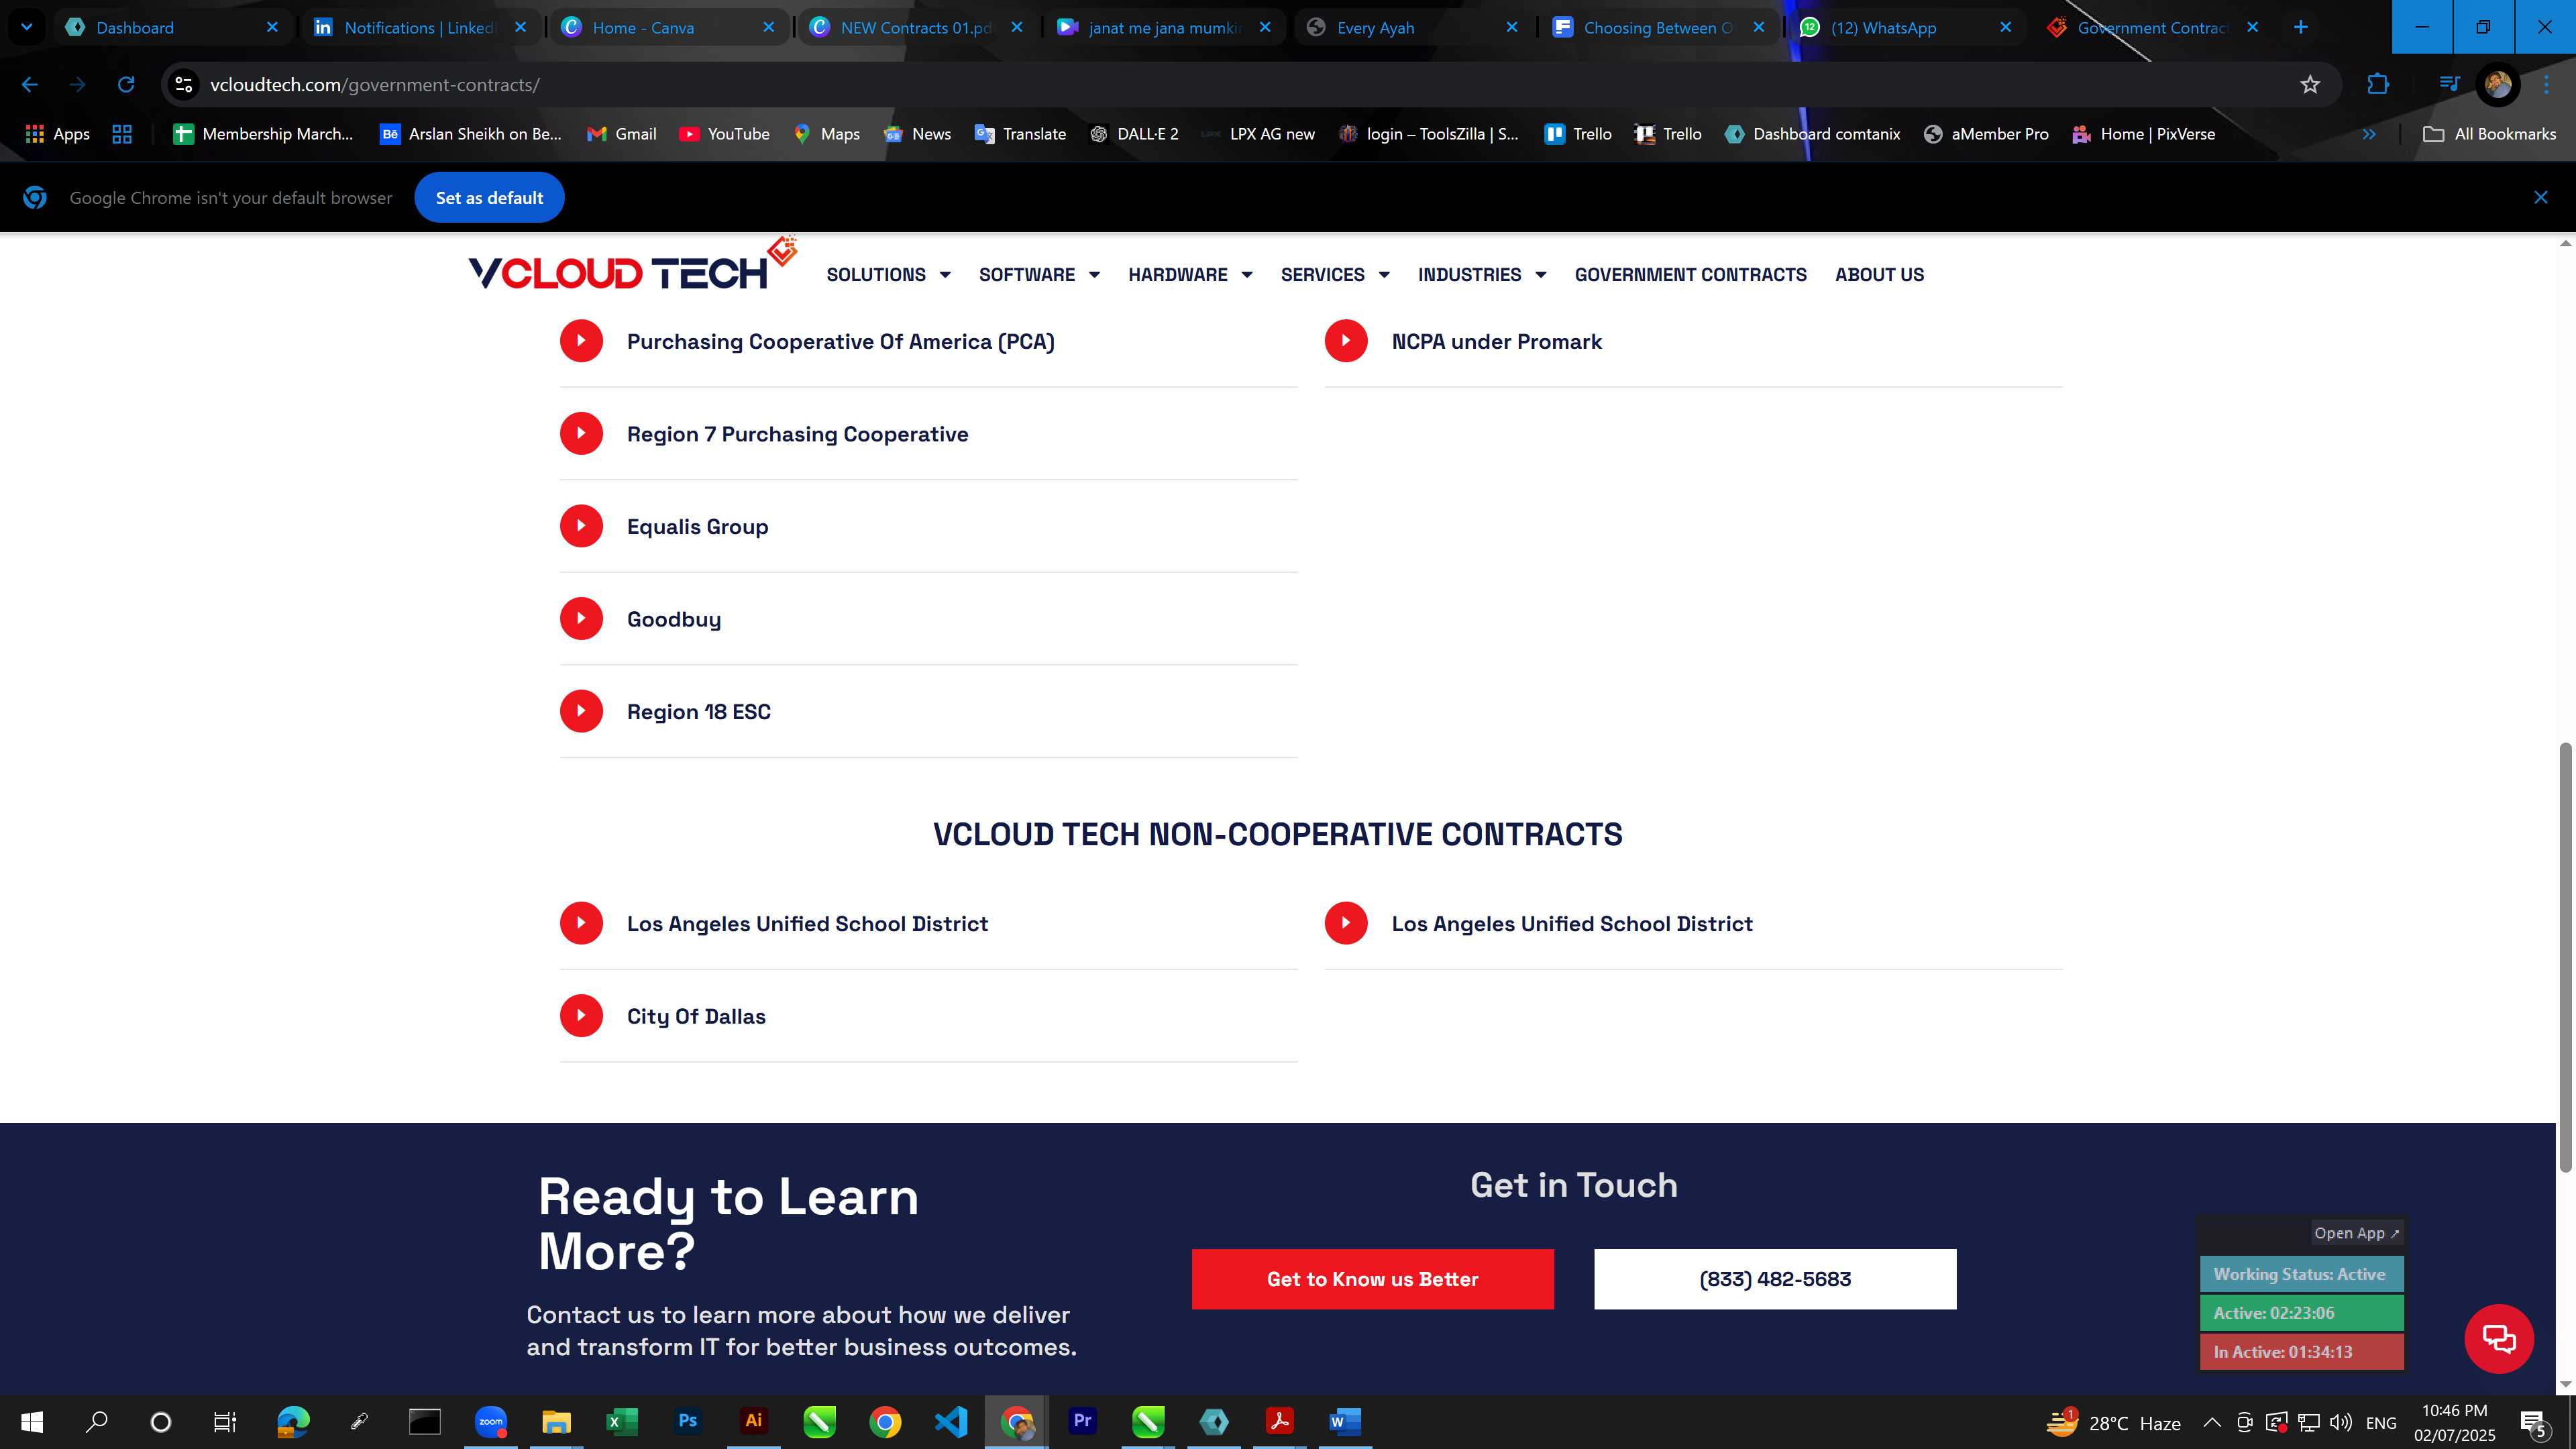This screenshot has height=1449, width=2576.
Task: Switch to the Notifications LinkedIn tab
Action: [x=420, y=27]
